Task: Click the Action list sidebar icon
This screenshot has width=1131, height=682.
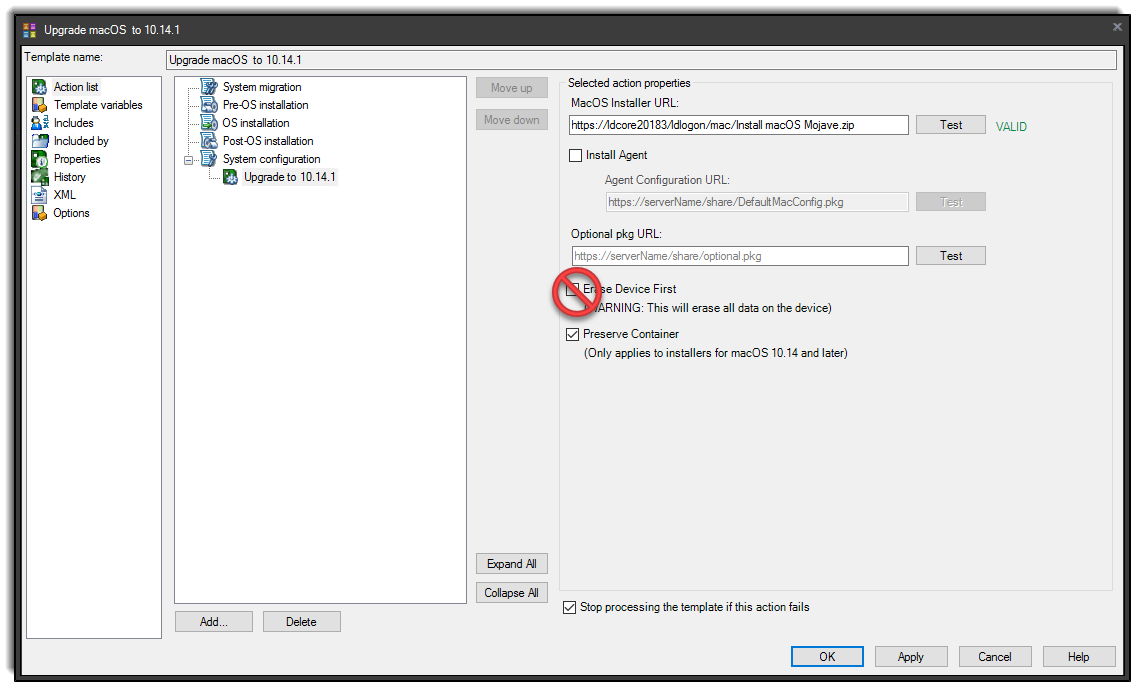Action: (x=40, y=87)
